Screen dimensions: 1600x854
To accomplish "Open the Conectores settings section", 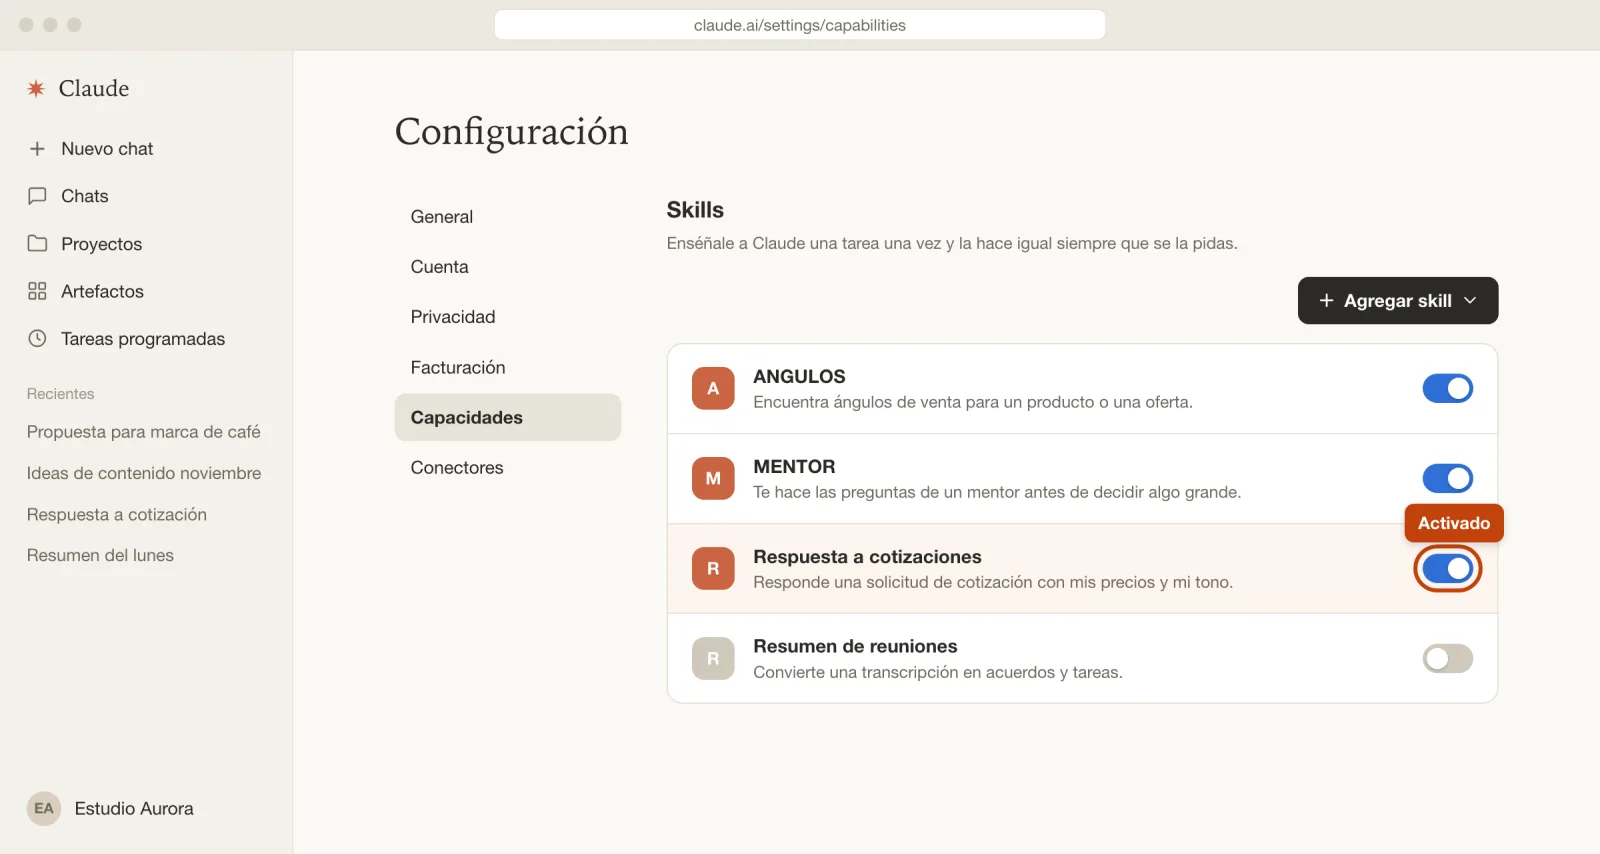I will click(508, 467).
